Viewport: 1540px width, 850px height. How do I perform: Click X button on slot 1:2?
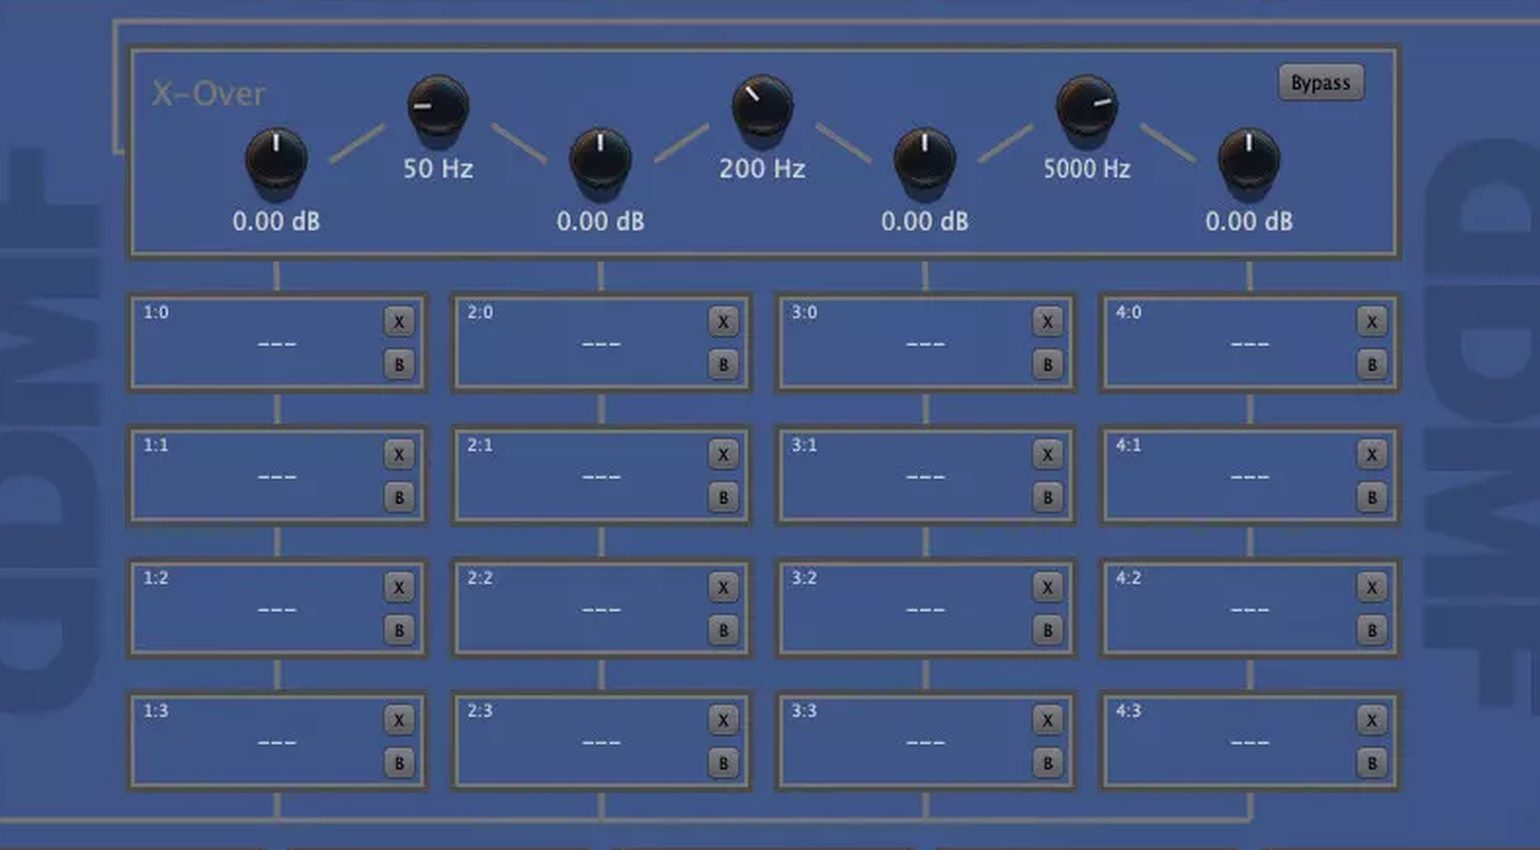[x=399, y=588]
